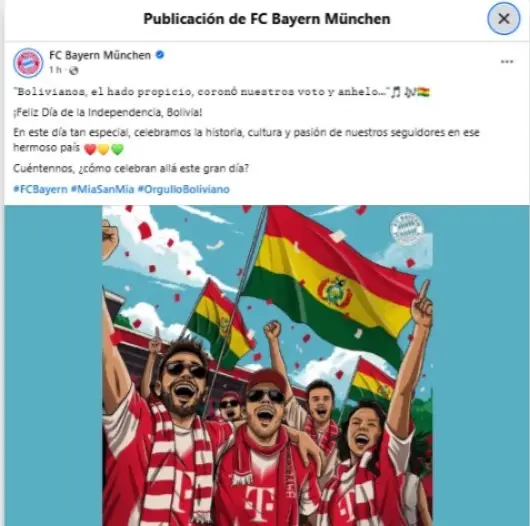
Task: Click the dialog title Publicación de FC Bayern
Action: click(x=267, y=19)
